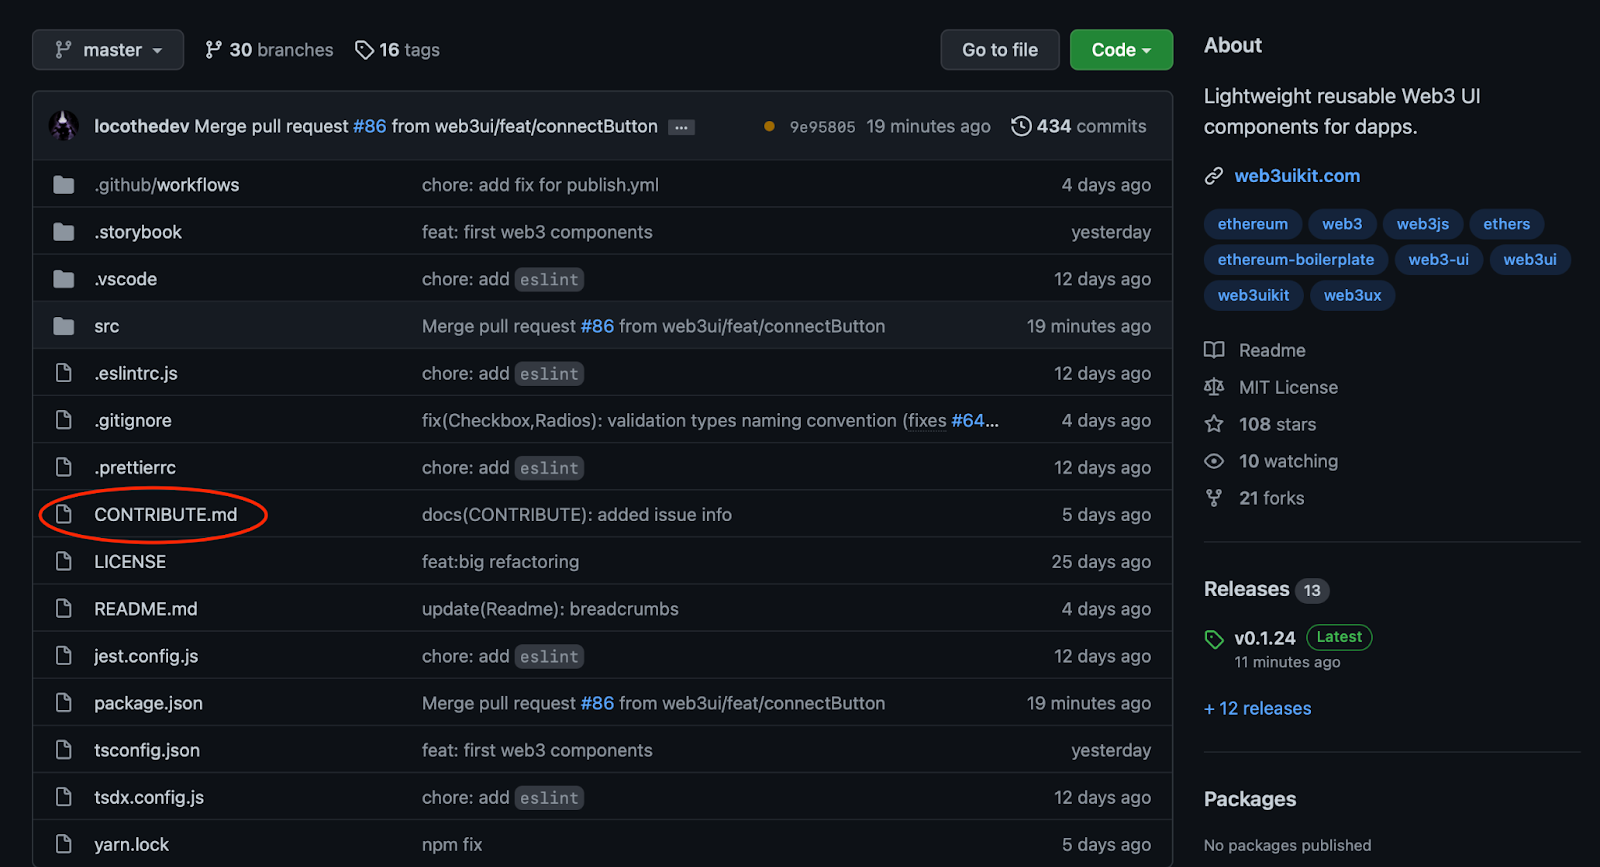Click the file icon for .gitignore
This screenshot has width=1600, height=867.
click(x=64, y=420)
